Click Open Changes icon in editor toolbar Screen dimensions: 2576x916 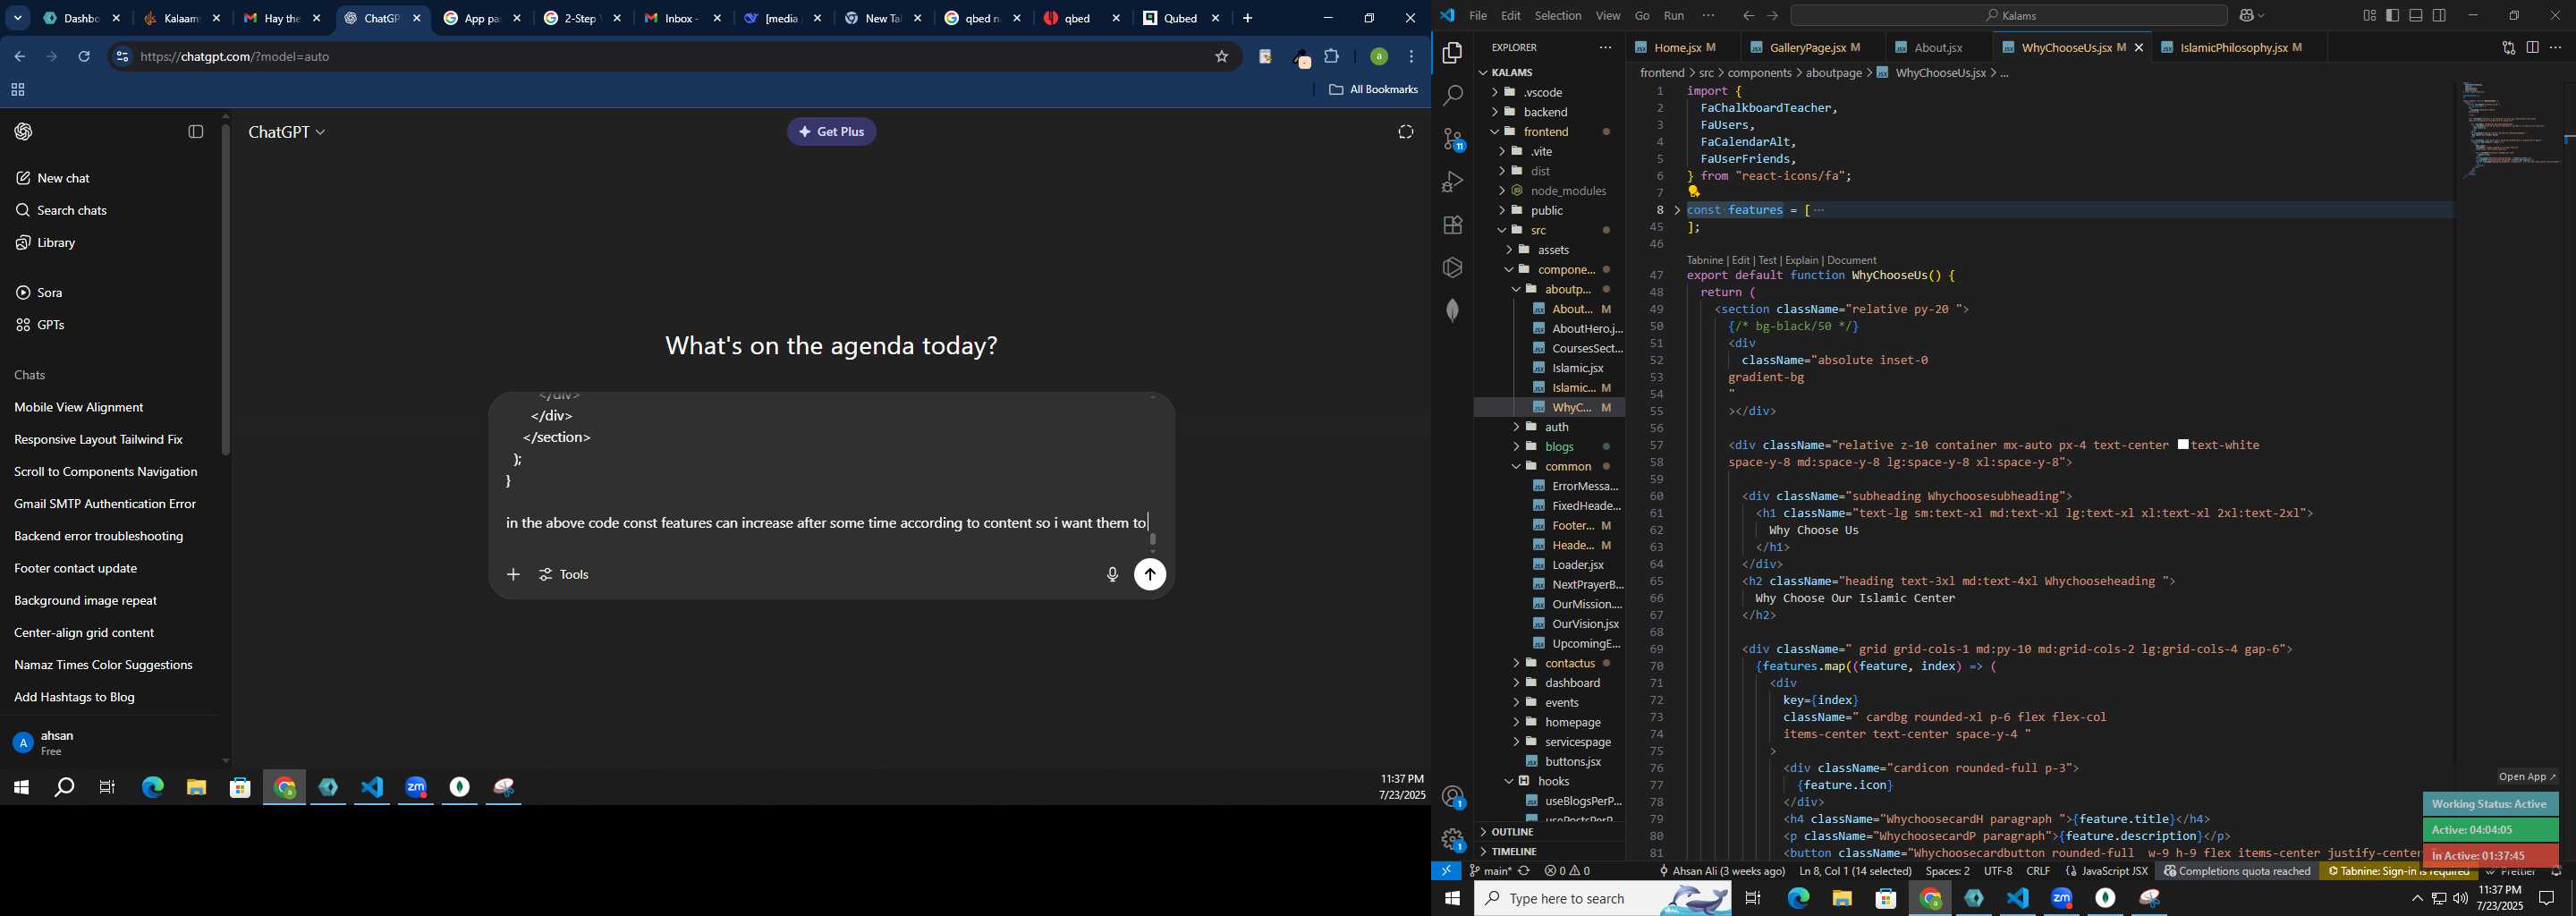[x=2508, y=48]
